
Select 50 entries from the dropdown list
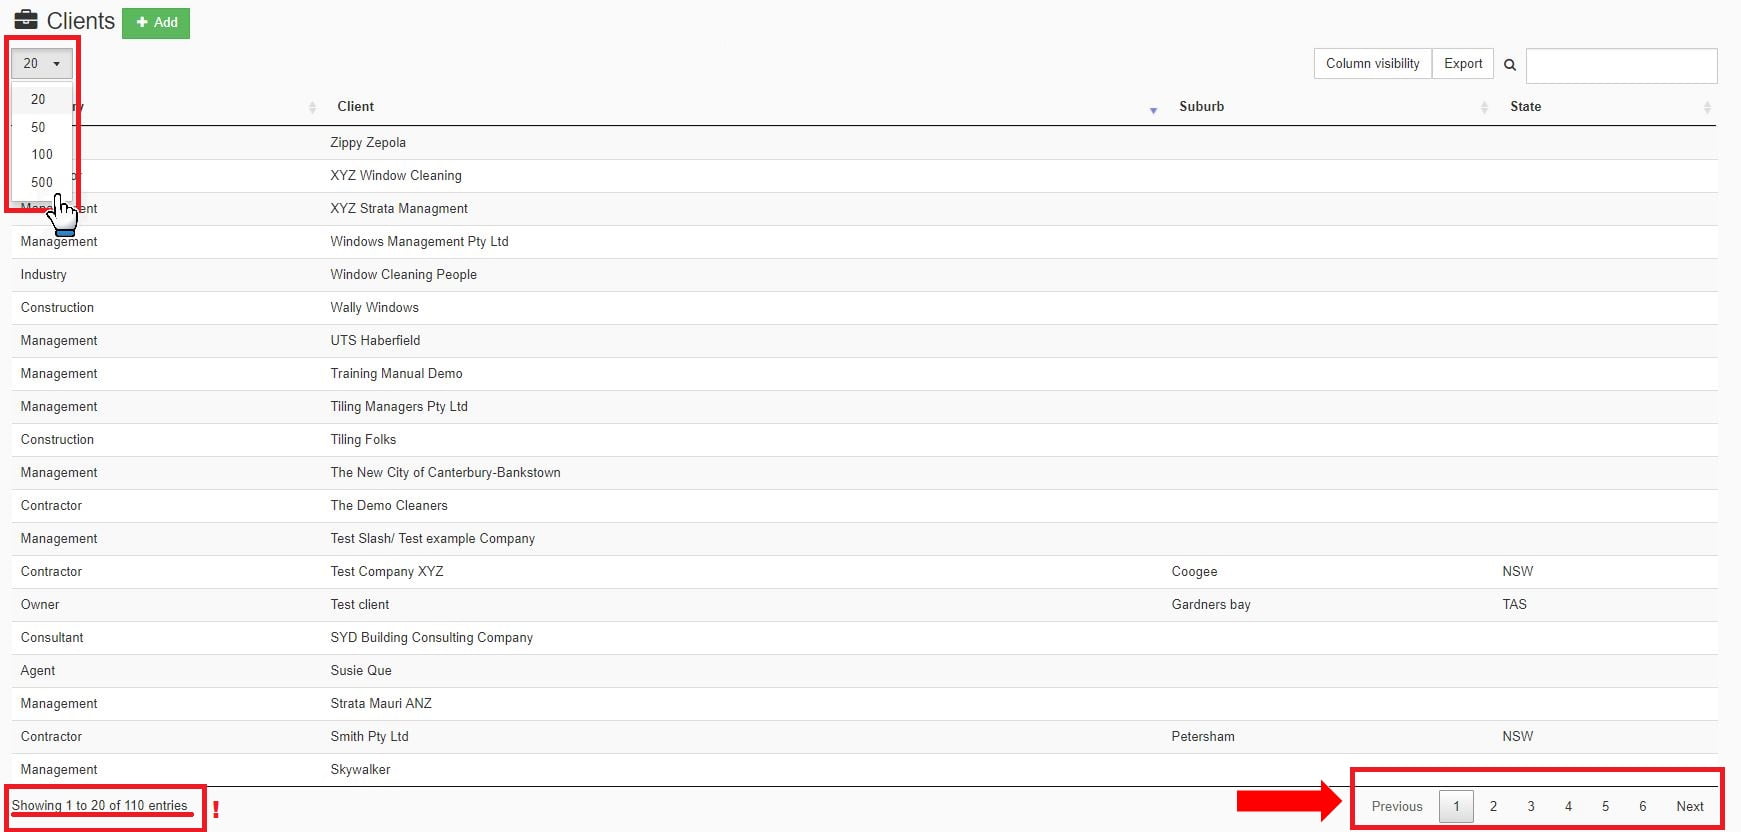pos(38,127)
